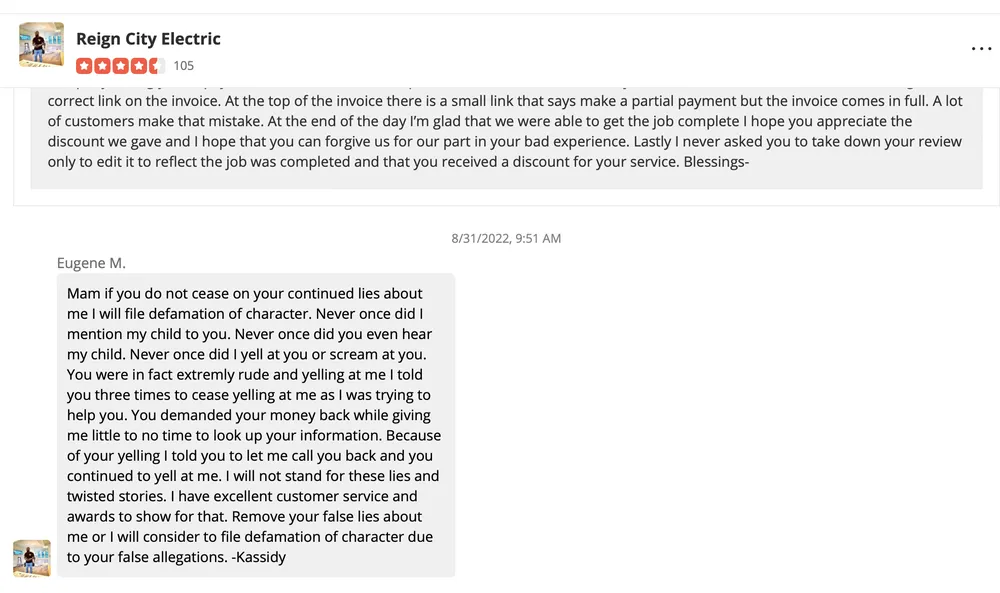The width and height of the screenshot is (1000, 593).
Task: Click the Reign City Electric header avatar
Action: (x=41, y=45)
